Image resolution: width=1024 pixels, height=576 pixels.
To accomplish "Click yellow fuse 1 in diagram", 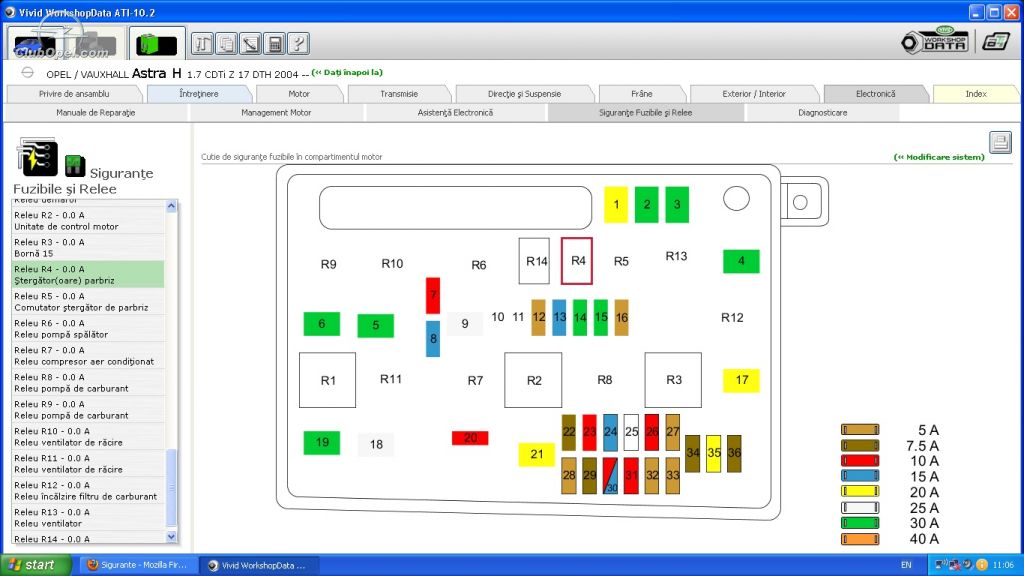I will click(616, 204).
